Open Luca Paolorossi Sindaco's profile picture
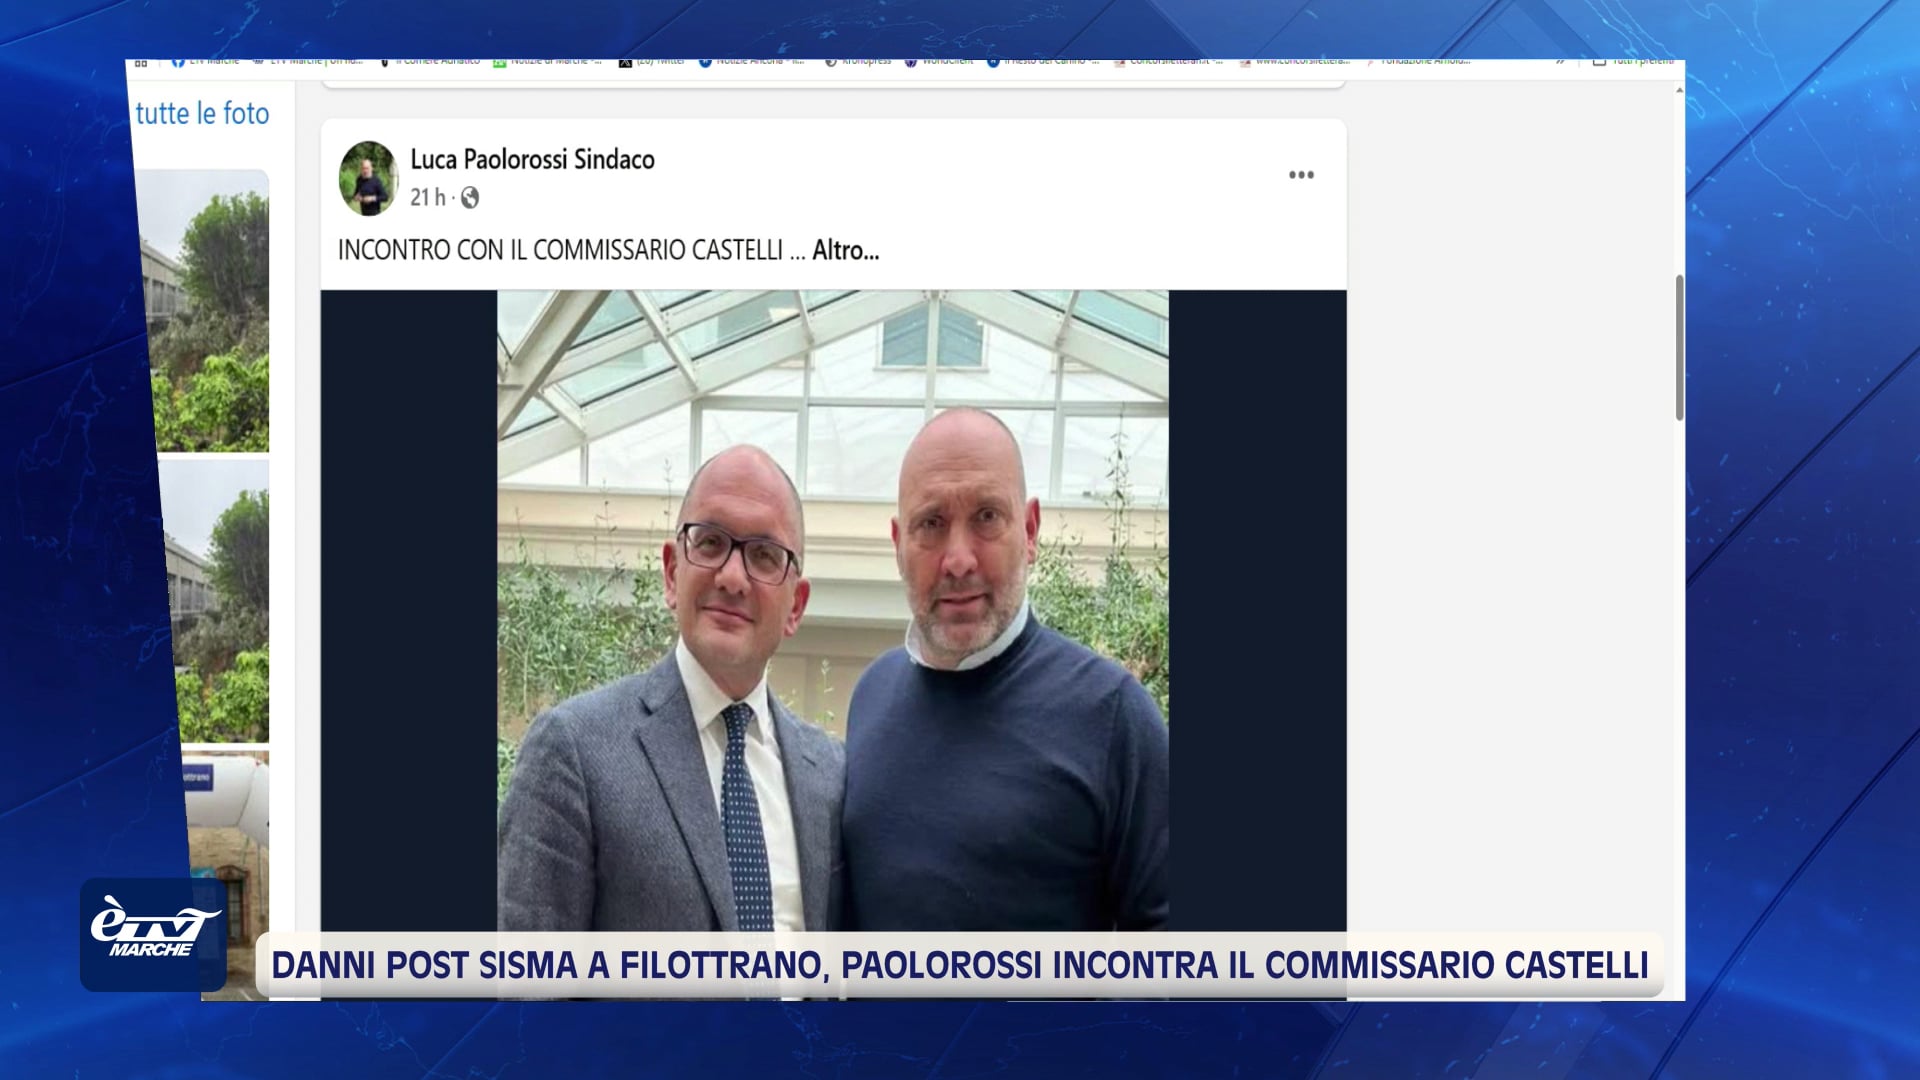Viewport: 1920px width, 1080px height. [x=368, y=178]
